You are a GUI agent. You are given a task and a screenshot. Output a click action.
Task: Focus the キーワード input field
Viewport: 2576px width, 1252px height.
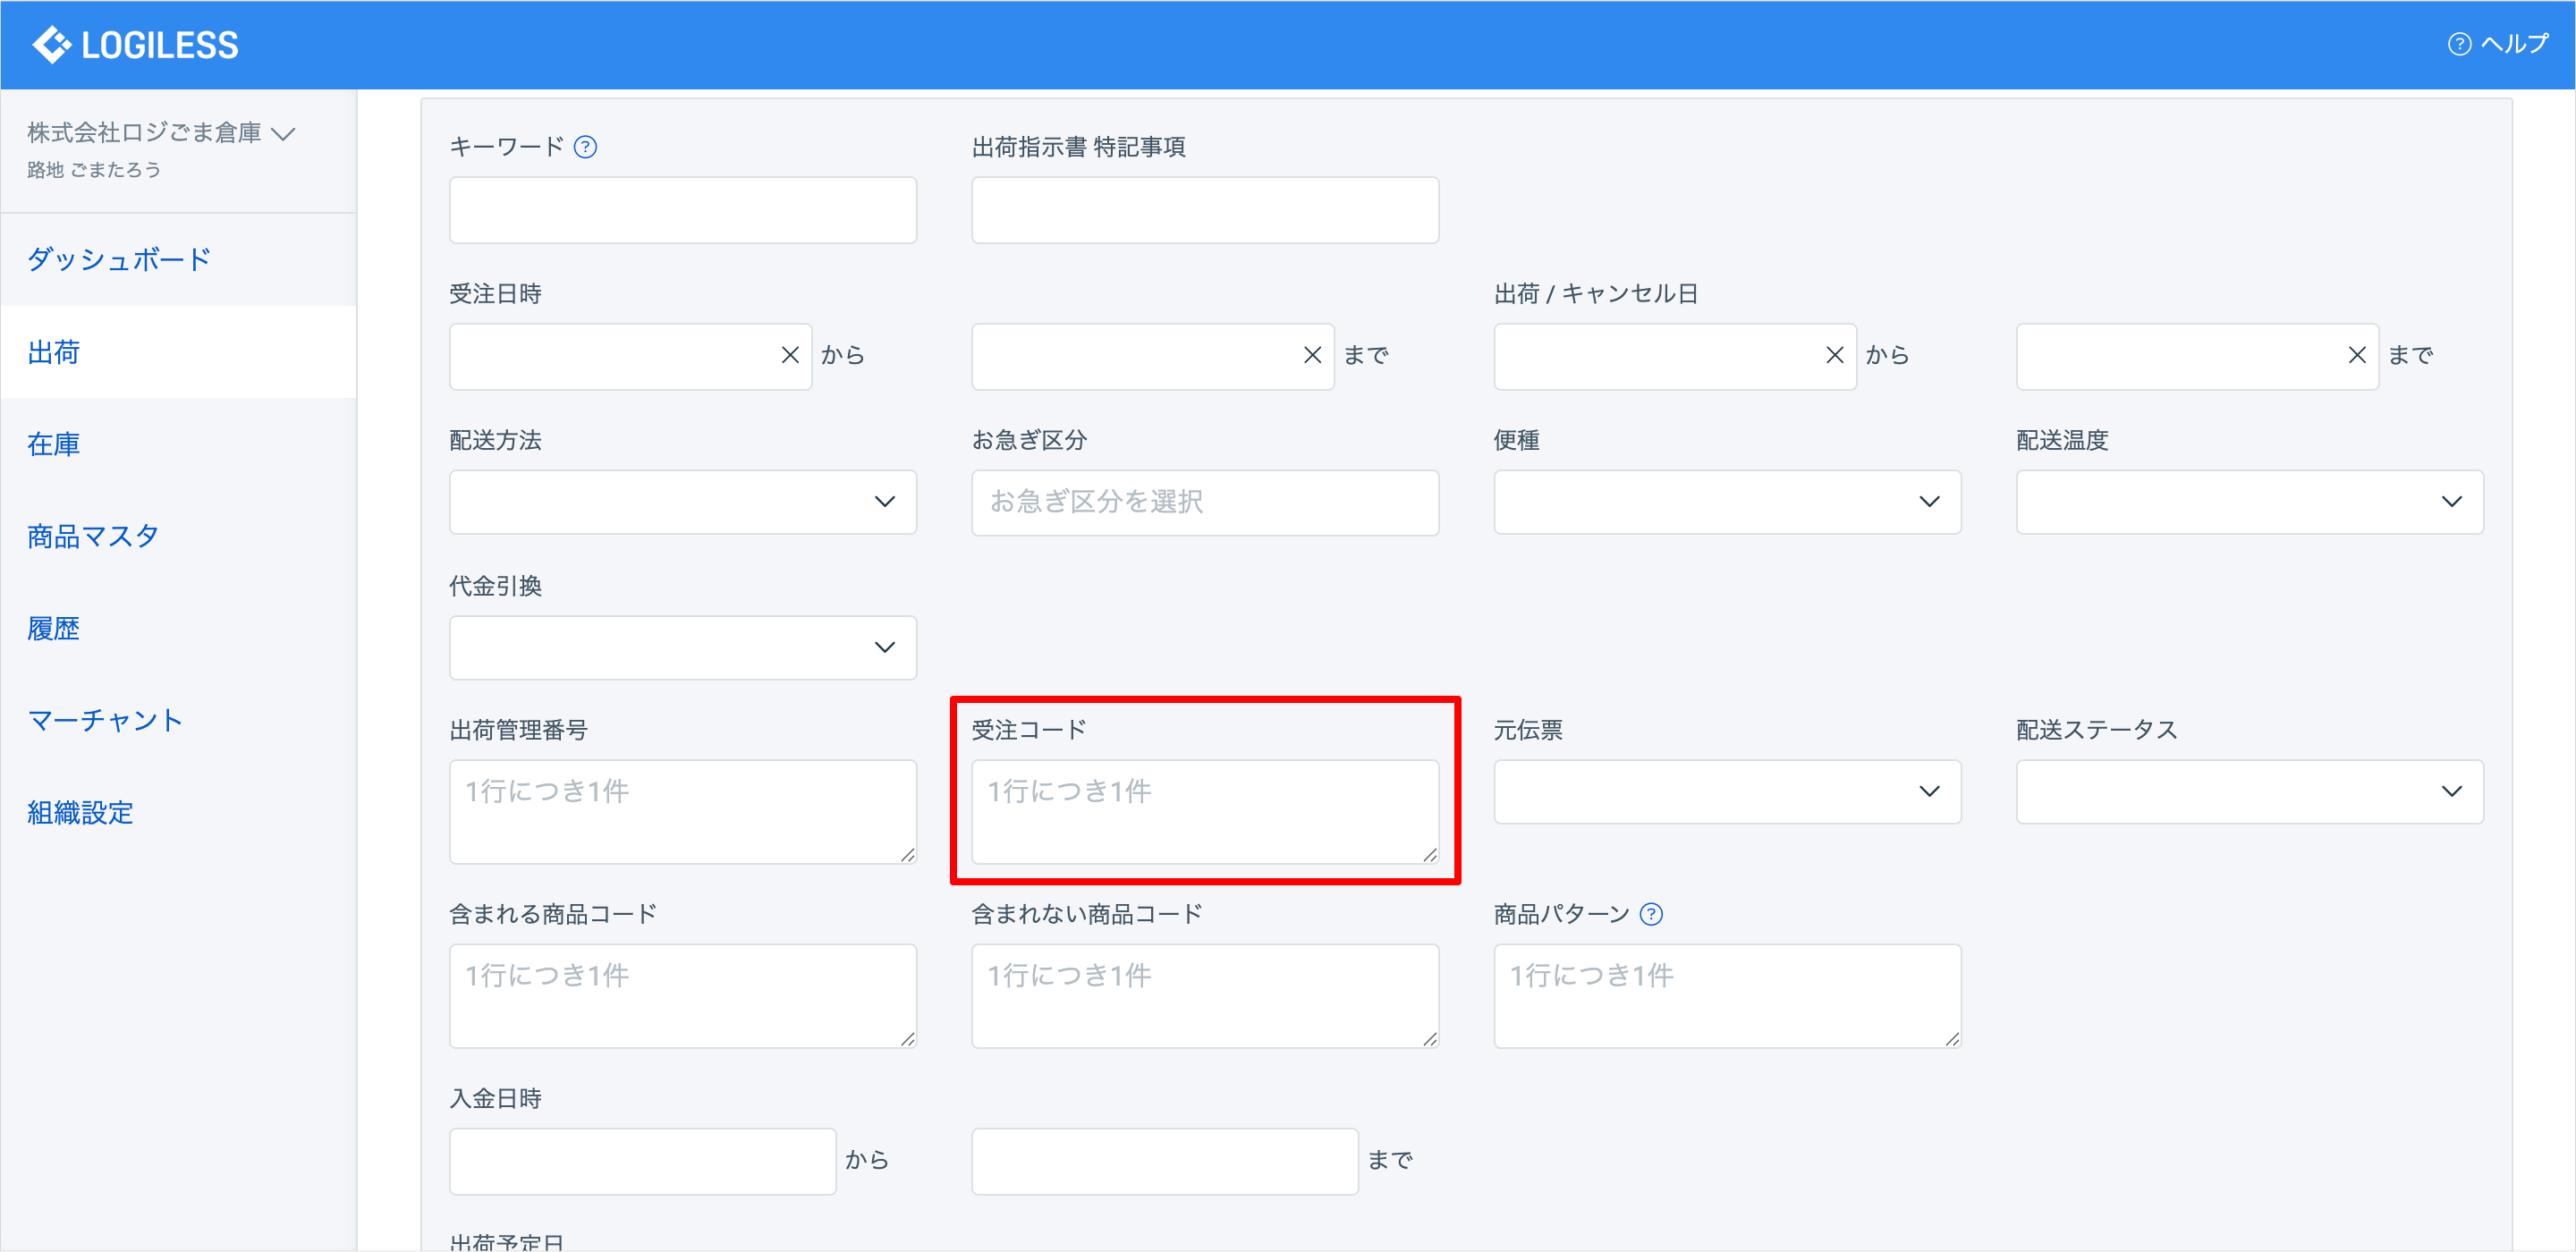(683, 210)
